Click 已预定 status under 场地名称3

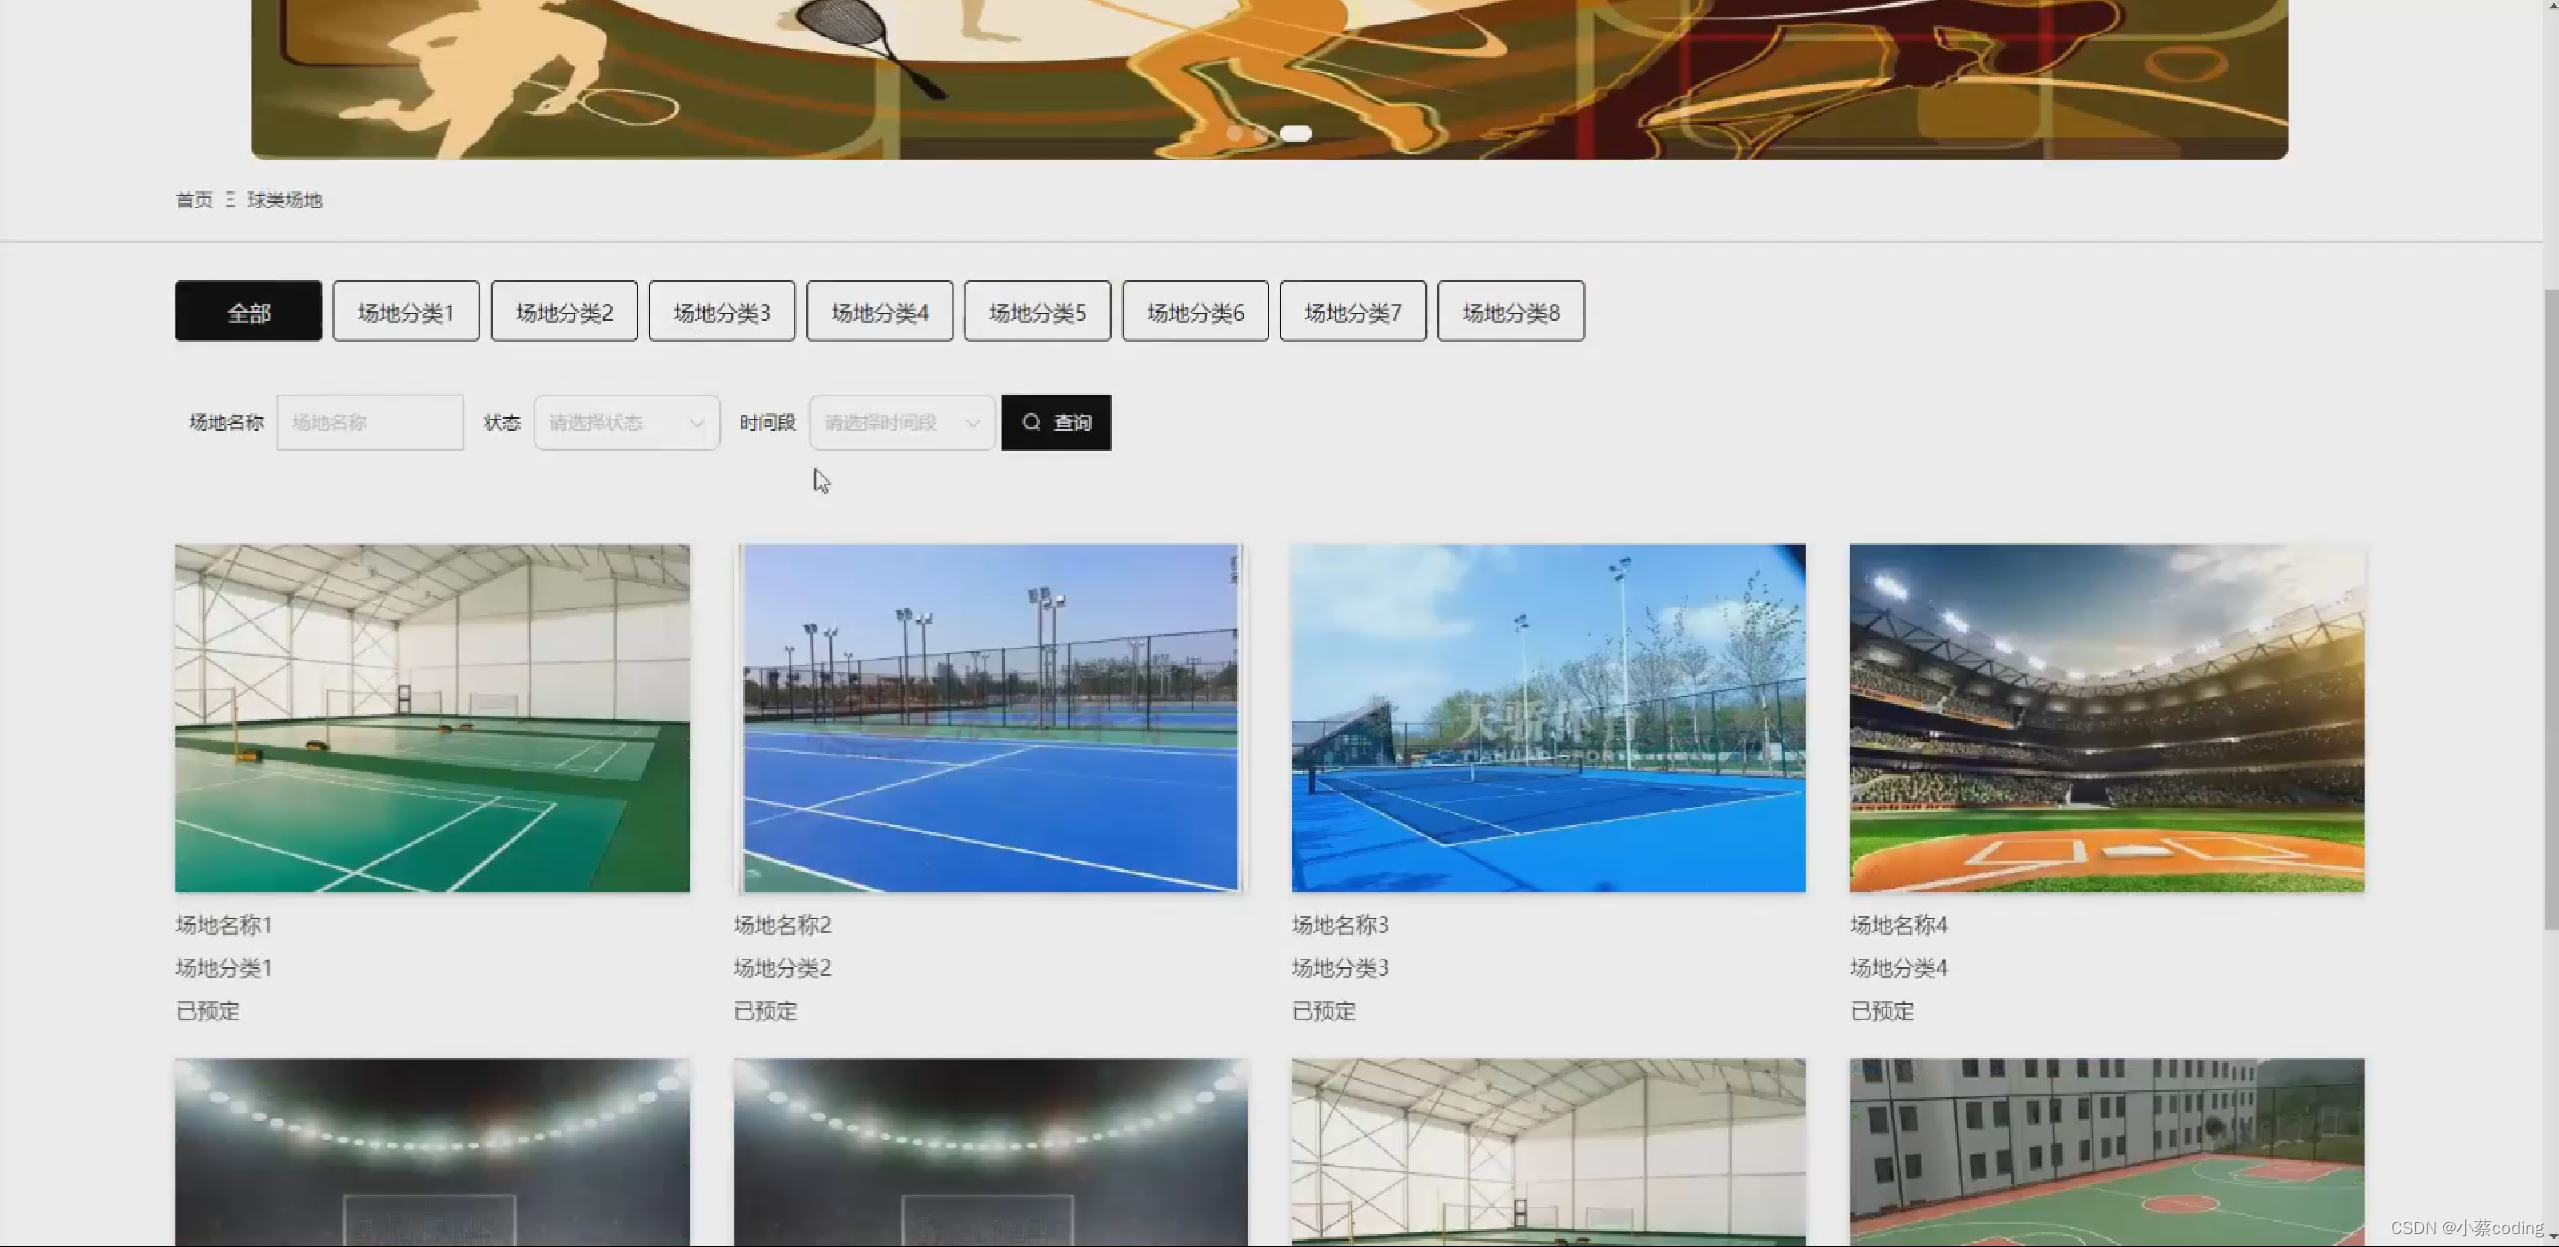tap(1324, 1011)
